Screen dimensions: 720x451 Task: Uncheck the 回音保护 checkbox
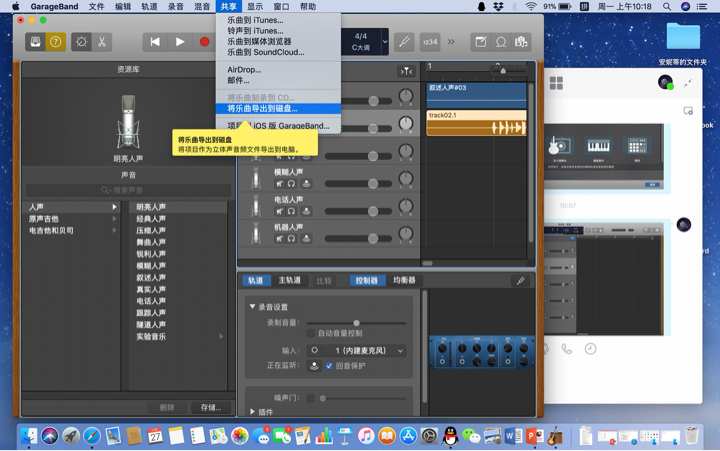pyautogui.click(x=329, y=366)
